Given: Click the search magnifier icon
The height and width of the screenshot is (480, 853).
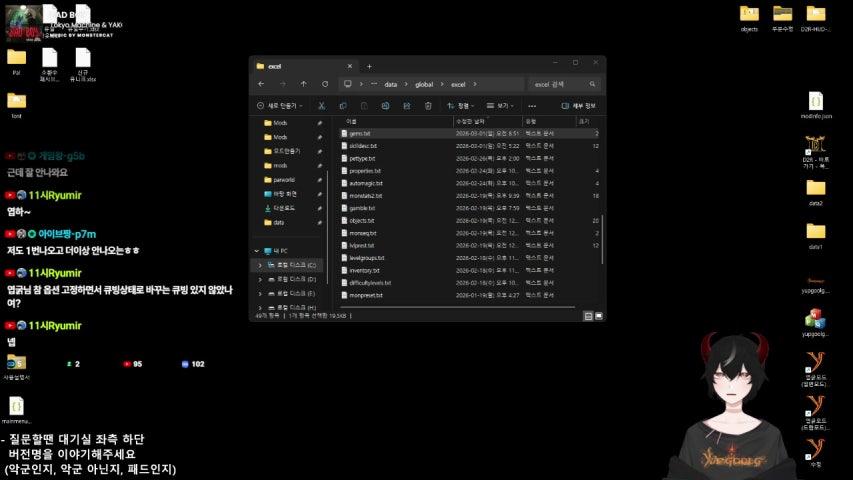Looking at the screenshot, I should pyautogui.click(x=592, y=84).
